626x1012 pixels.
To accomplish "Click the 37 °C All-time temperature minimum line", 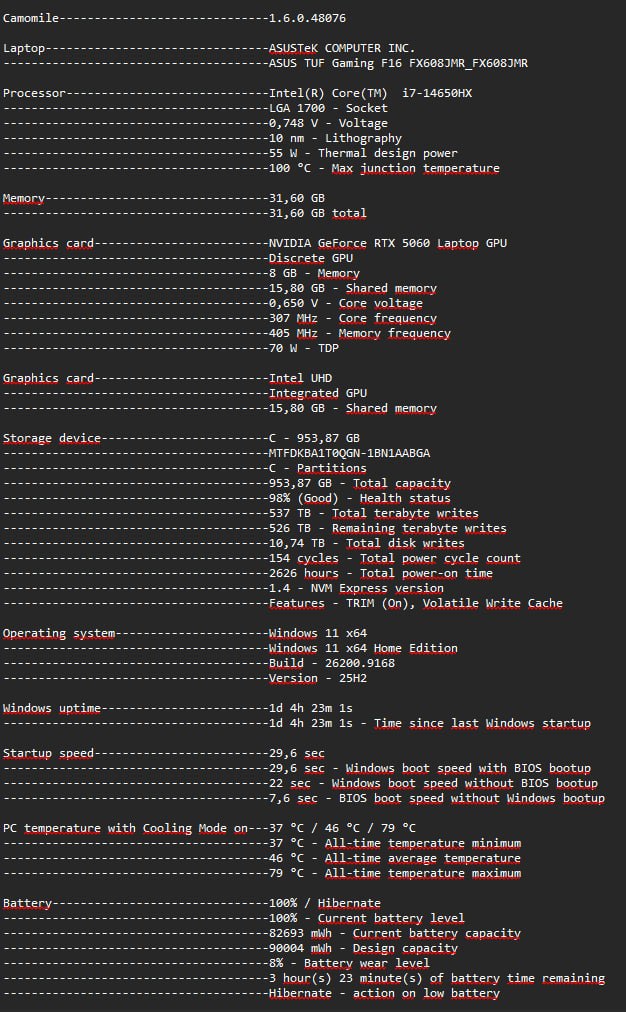I will coord(395,844).
